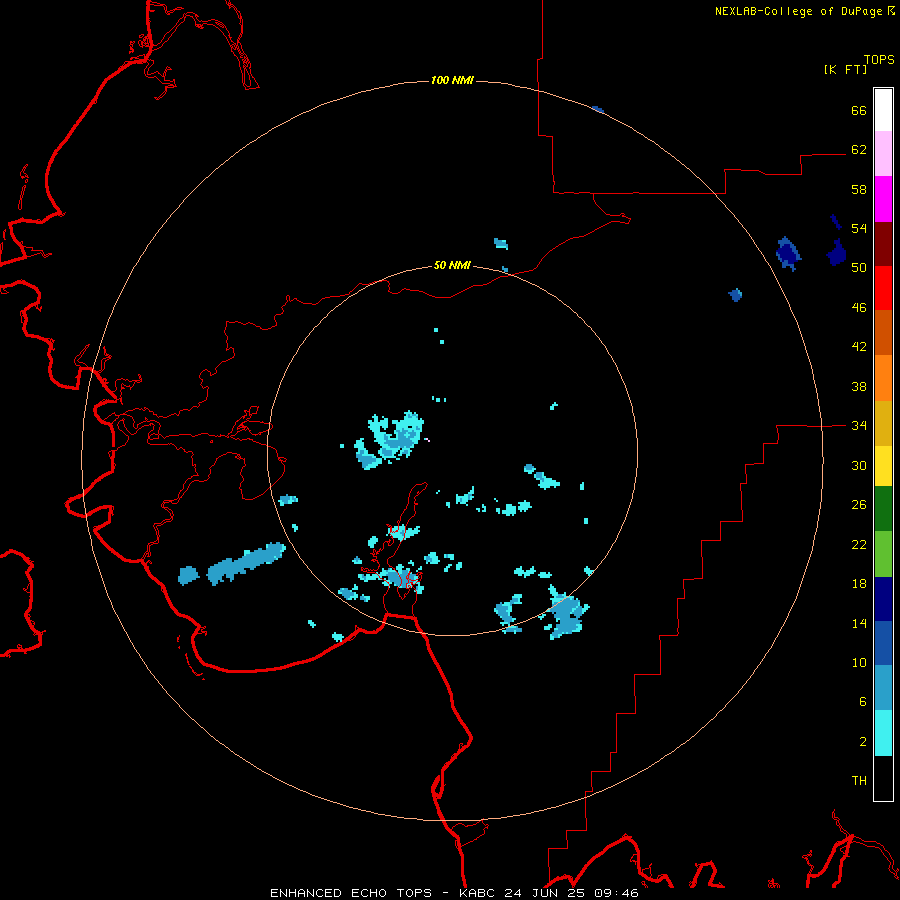The height and width of the screenshot is (900, 900).
Task: Click the dark orange legend band
Action: [x=883, y=333]
